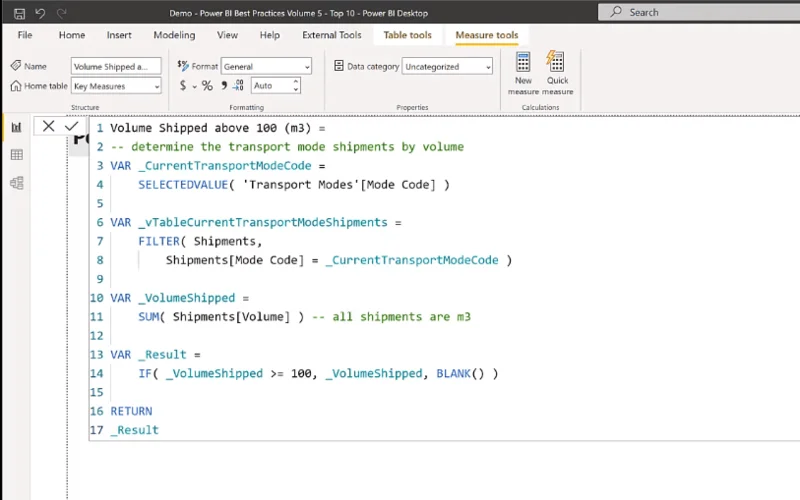Click the green comment on line 2
The image size is (800, 500).
click(x=287, y=146)
